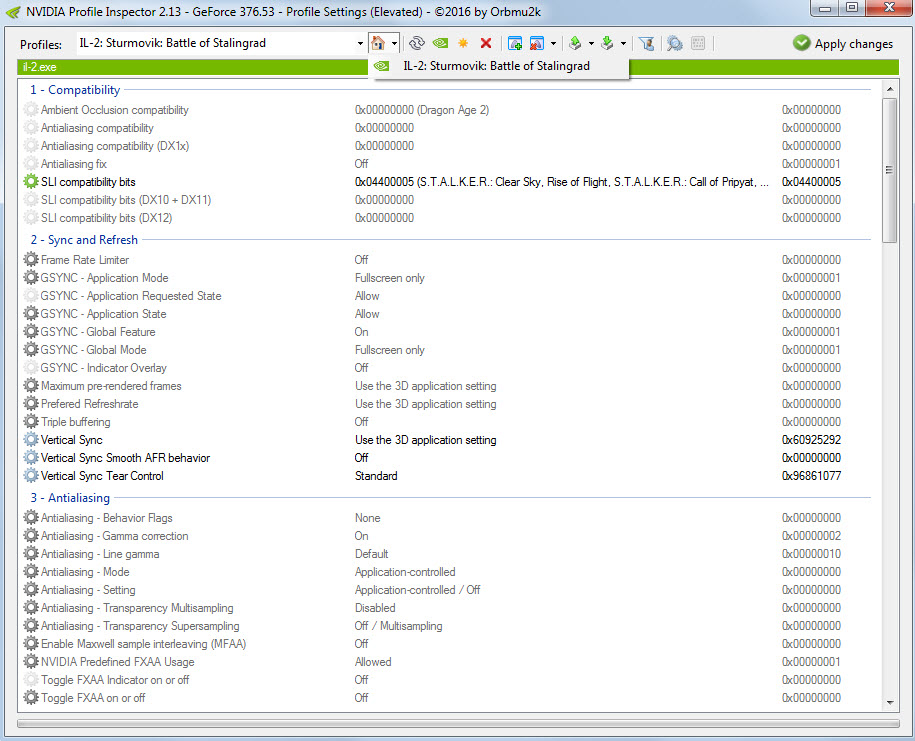915x741 pixels.
Task: Click the gear icon beside SLI compatibility bits
Action: pyautogui.click(x=31, y=181)
